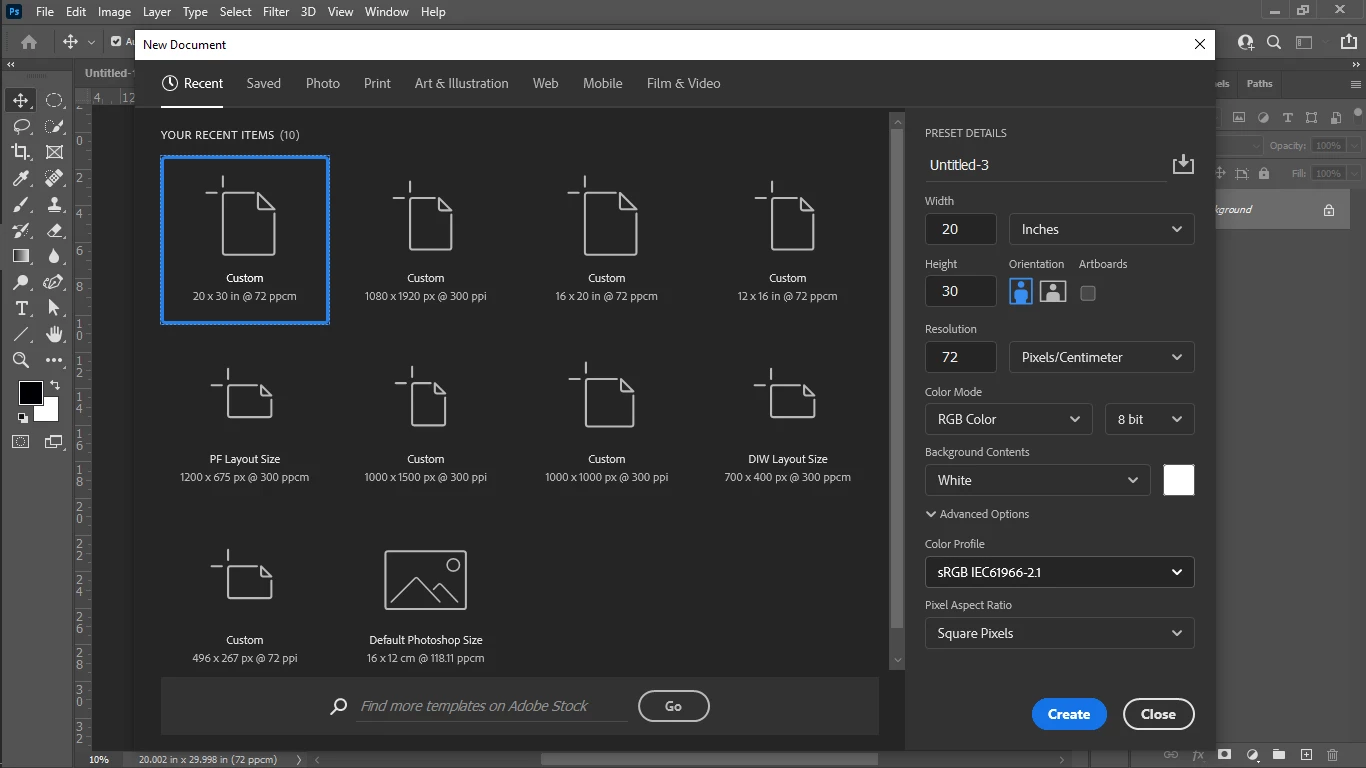
Task: Click the search magnifier in Adobe Stock field
Action: (339, 706)
